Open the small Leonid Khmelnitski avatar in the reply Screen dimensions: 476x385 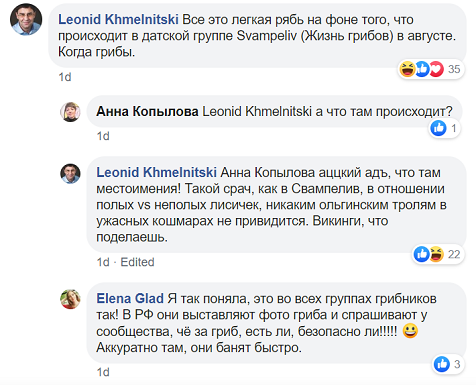[x=70, y=173]
